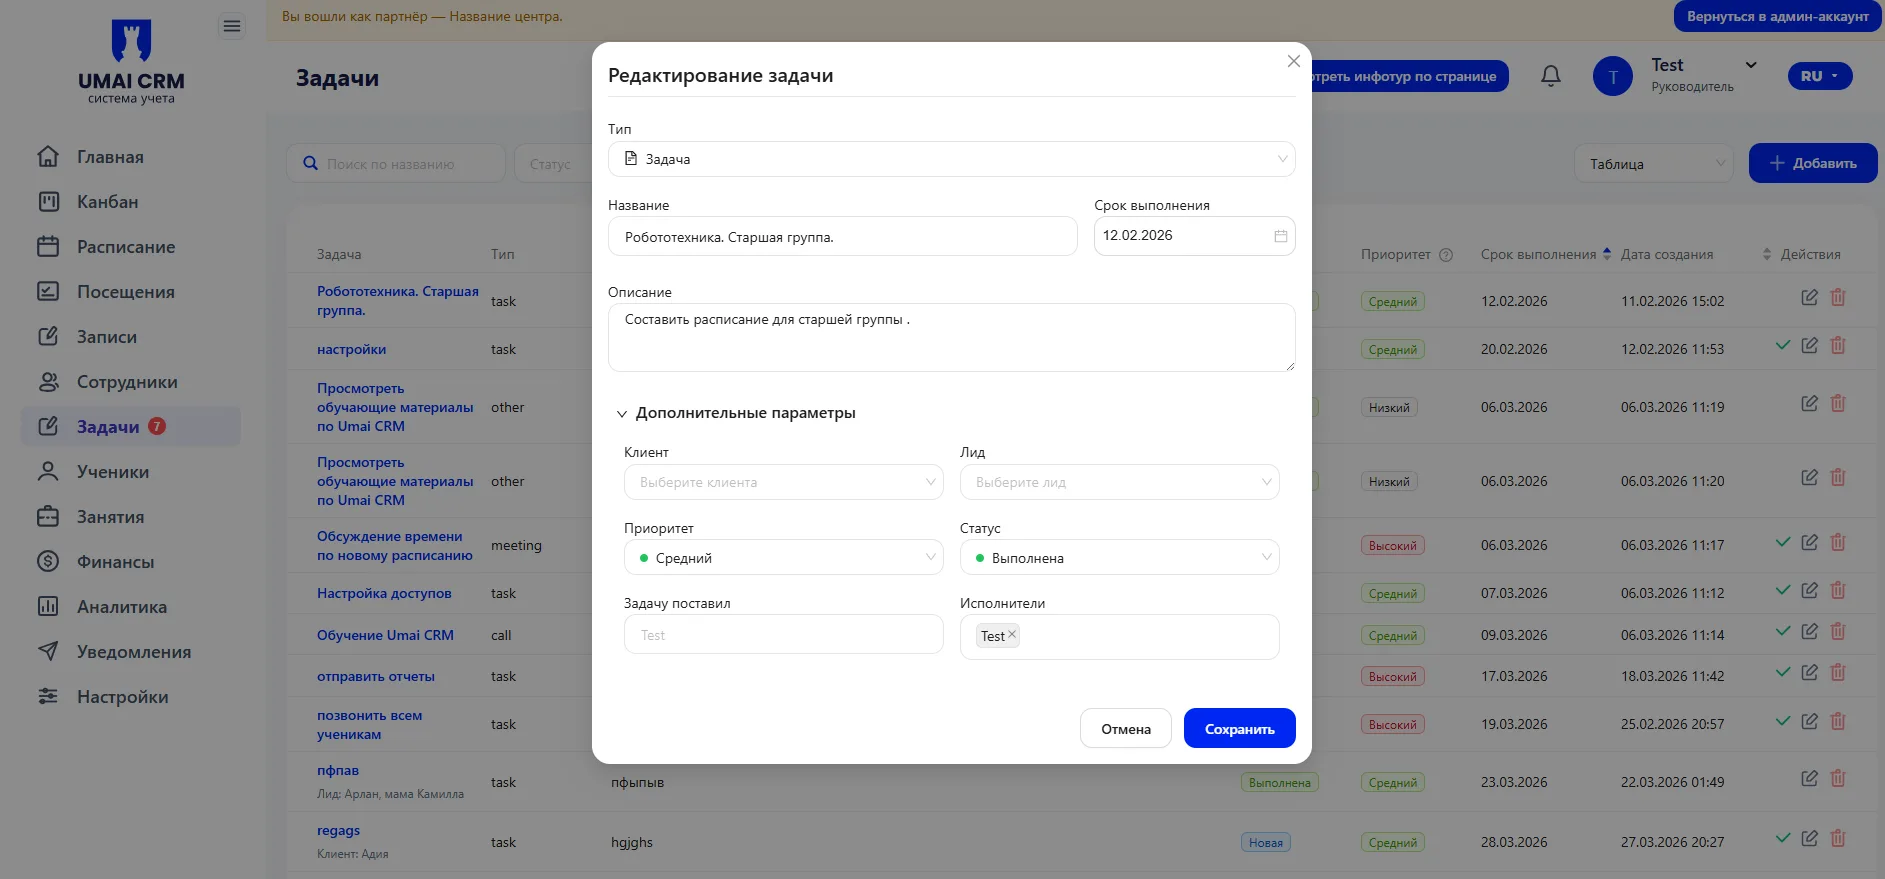Viewport: 1885px width, 879px height.
Task: Open the Клиент selection dropdown
Action: (x=783, y=482)
